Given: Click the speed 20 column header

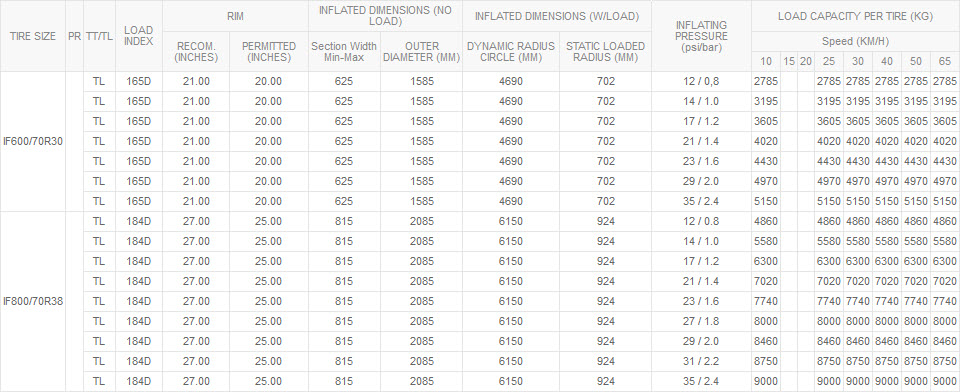Looking at the screenshot, I should (806, 62).
